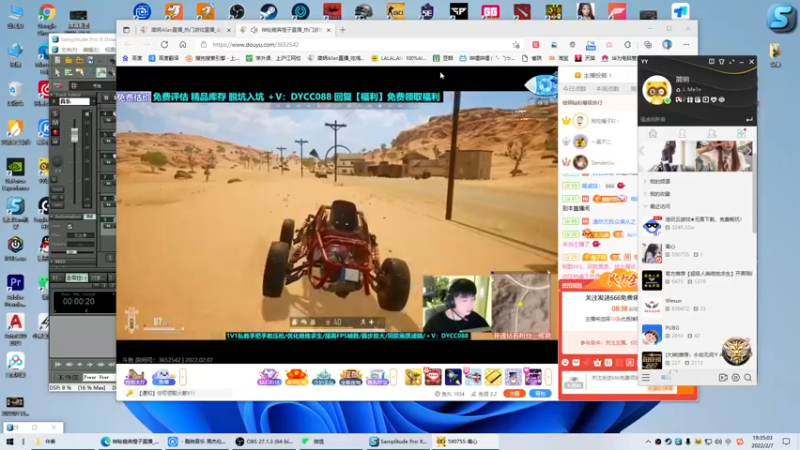Image resolution: width=800 pixels, height=450 pixels.
Task: Open the Wesun channel in YY list
Action: pyautogui.click(x=696, y=307)
